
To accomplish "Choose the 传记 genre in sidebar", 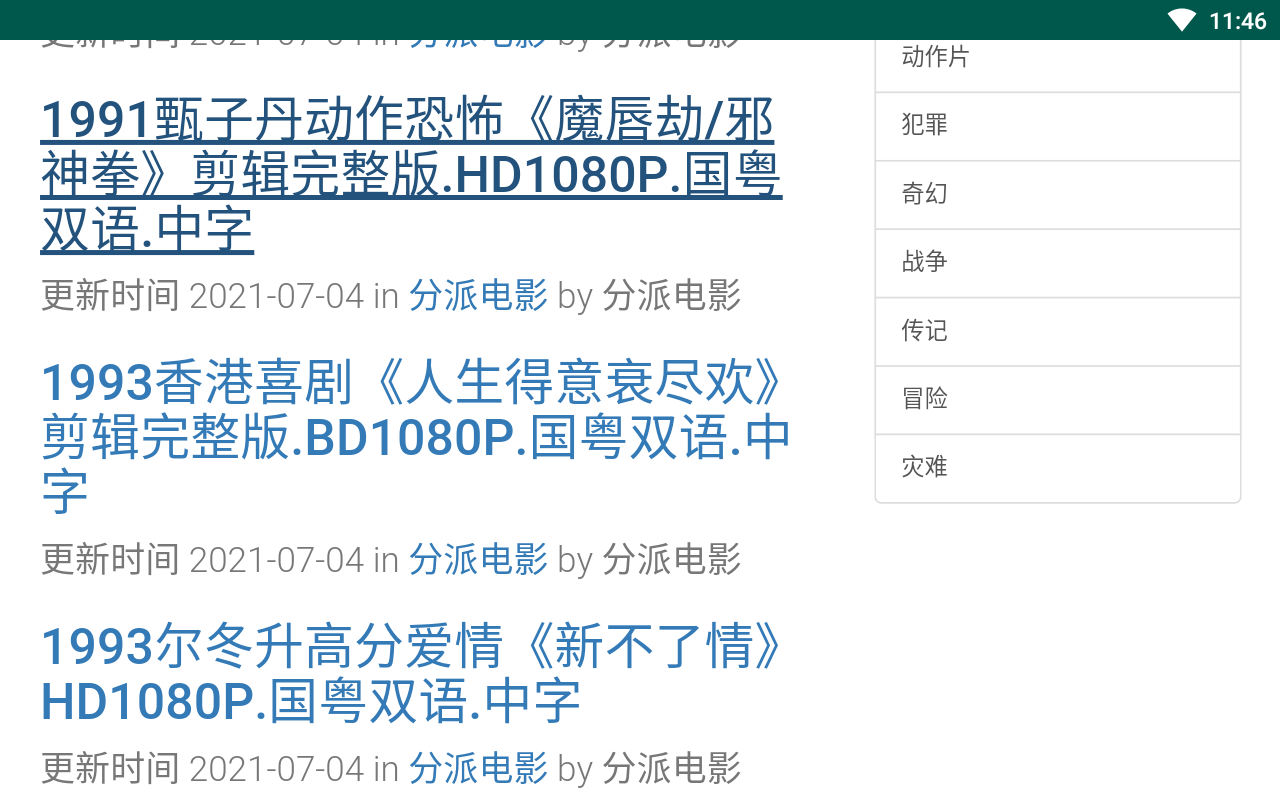I will [x=1058, y=331].
